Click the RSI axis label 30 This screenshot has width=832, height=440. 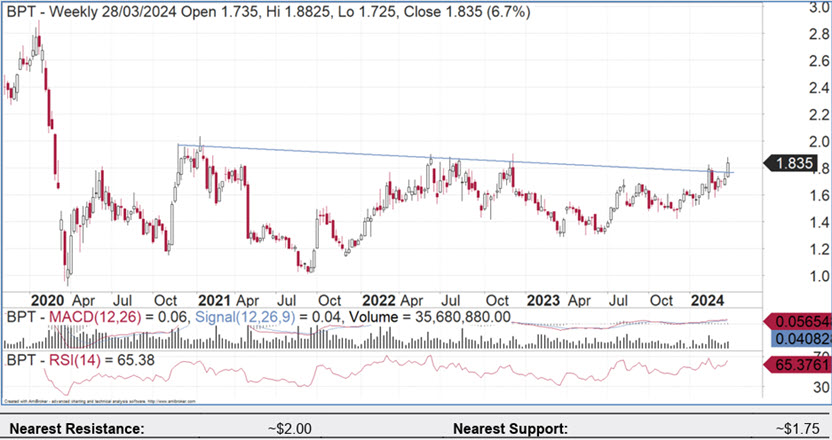821,387
